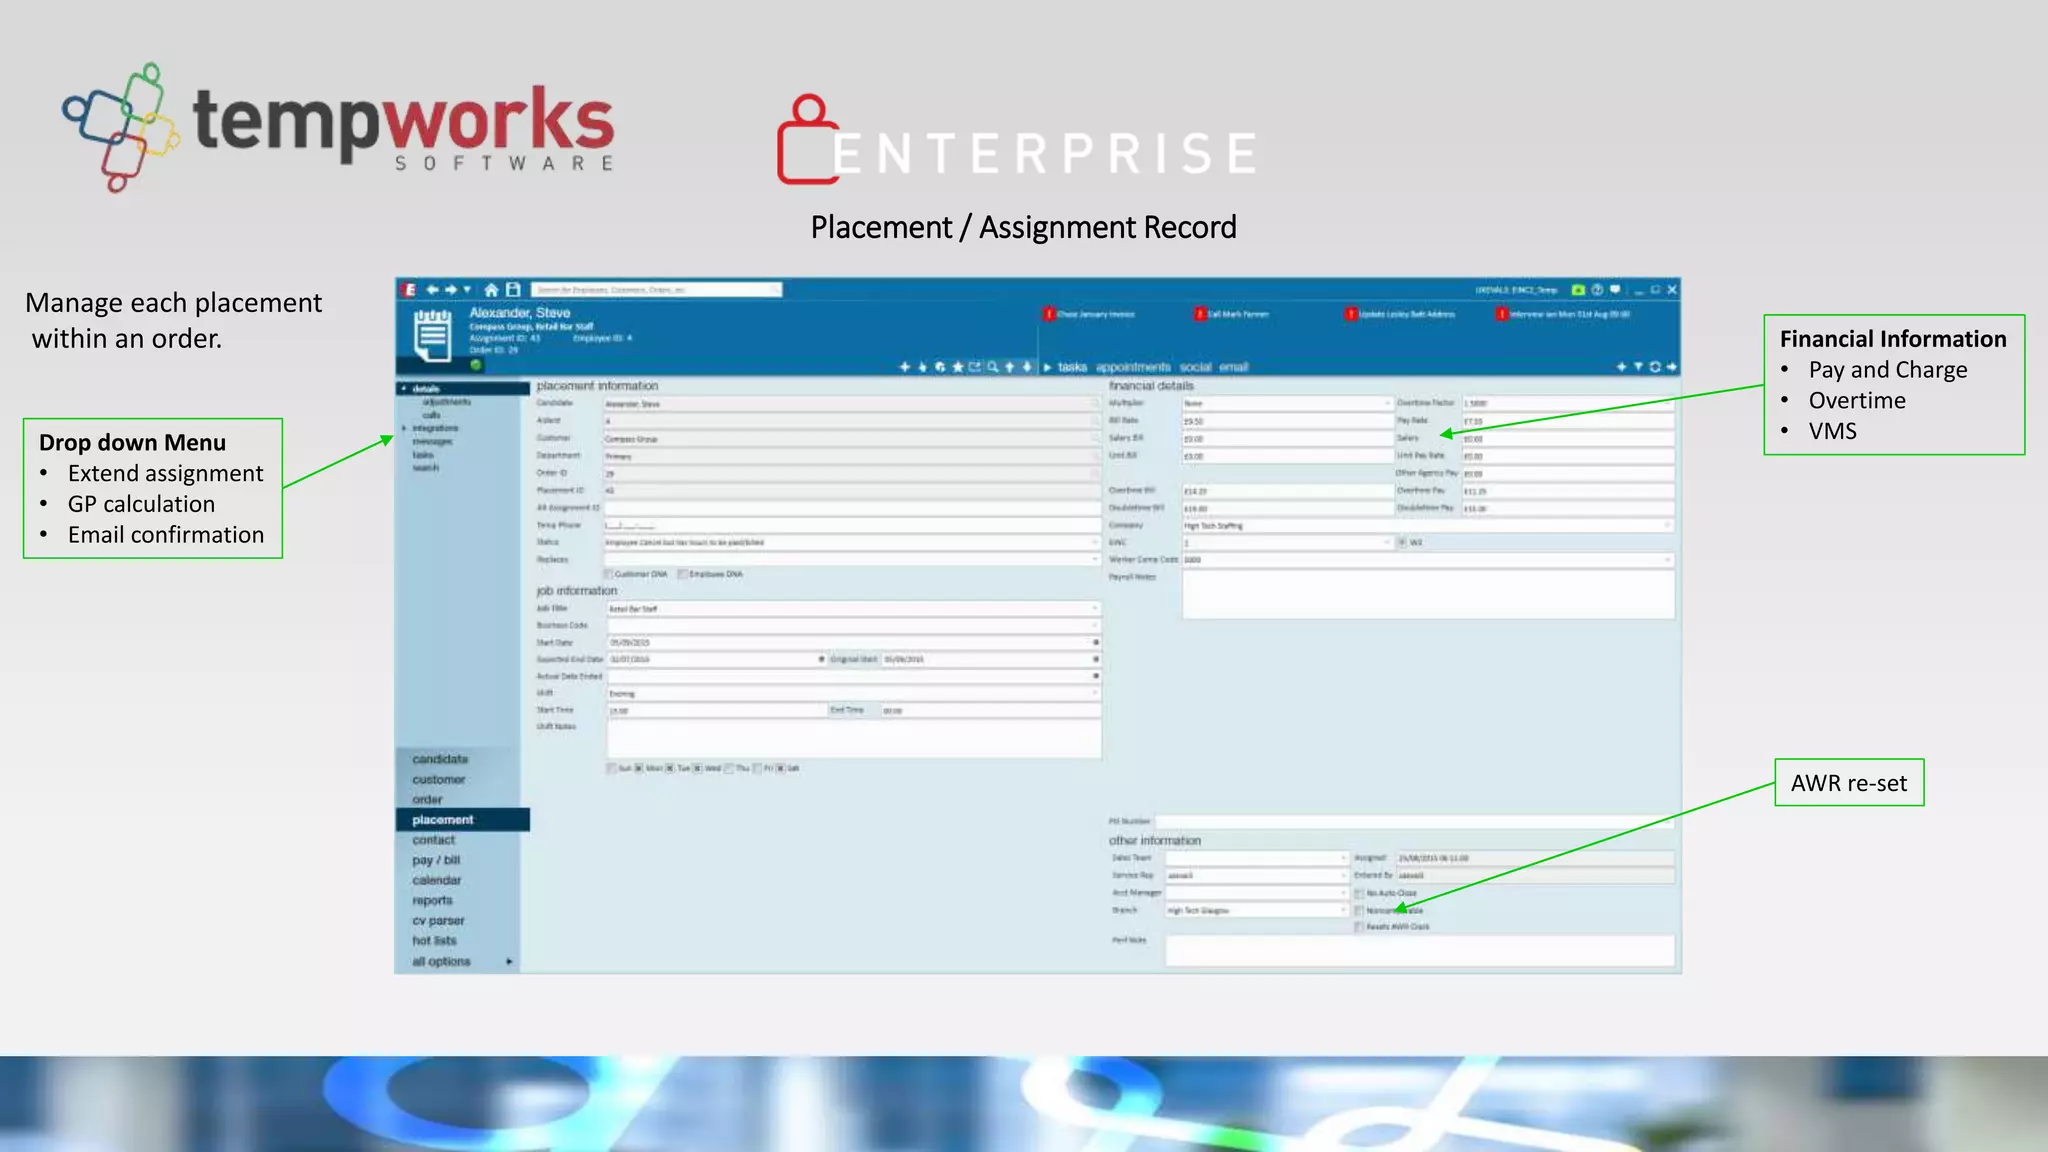2048x1152 pixels.
Task: Expand the integrations tree node
Action: point(404,428)
